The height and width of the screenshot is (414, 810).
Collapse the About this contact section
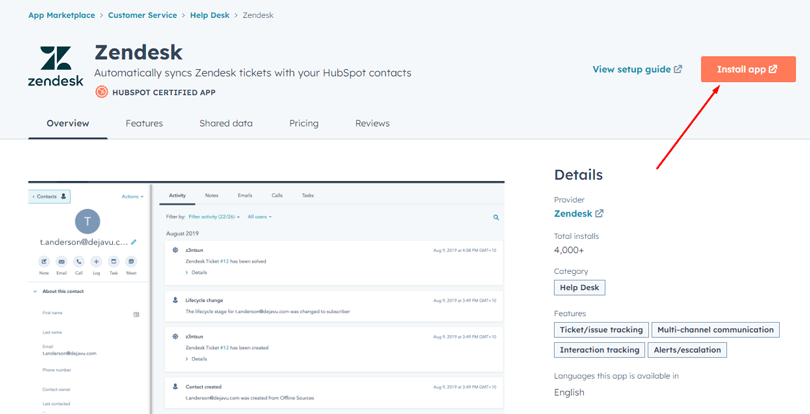pos(35,292)
